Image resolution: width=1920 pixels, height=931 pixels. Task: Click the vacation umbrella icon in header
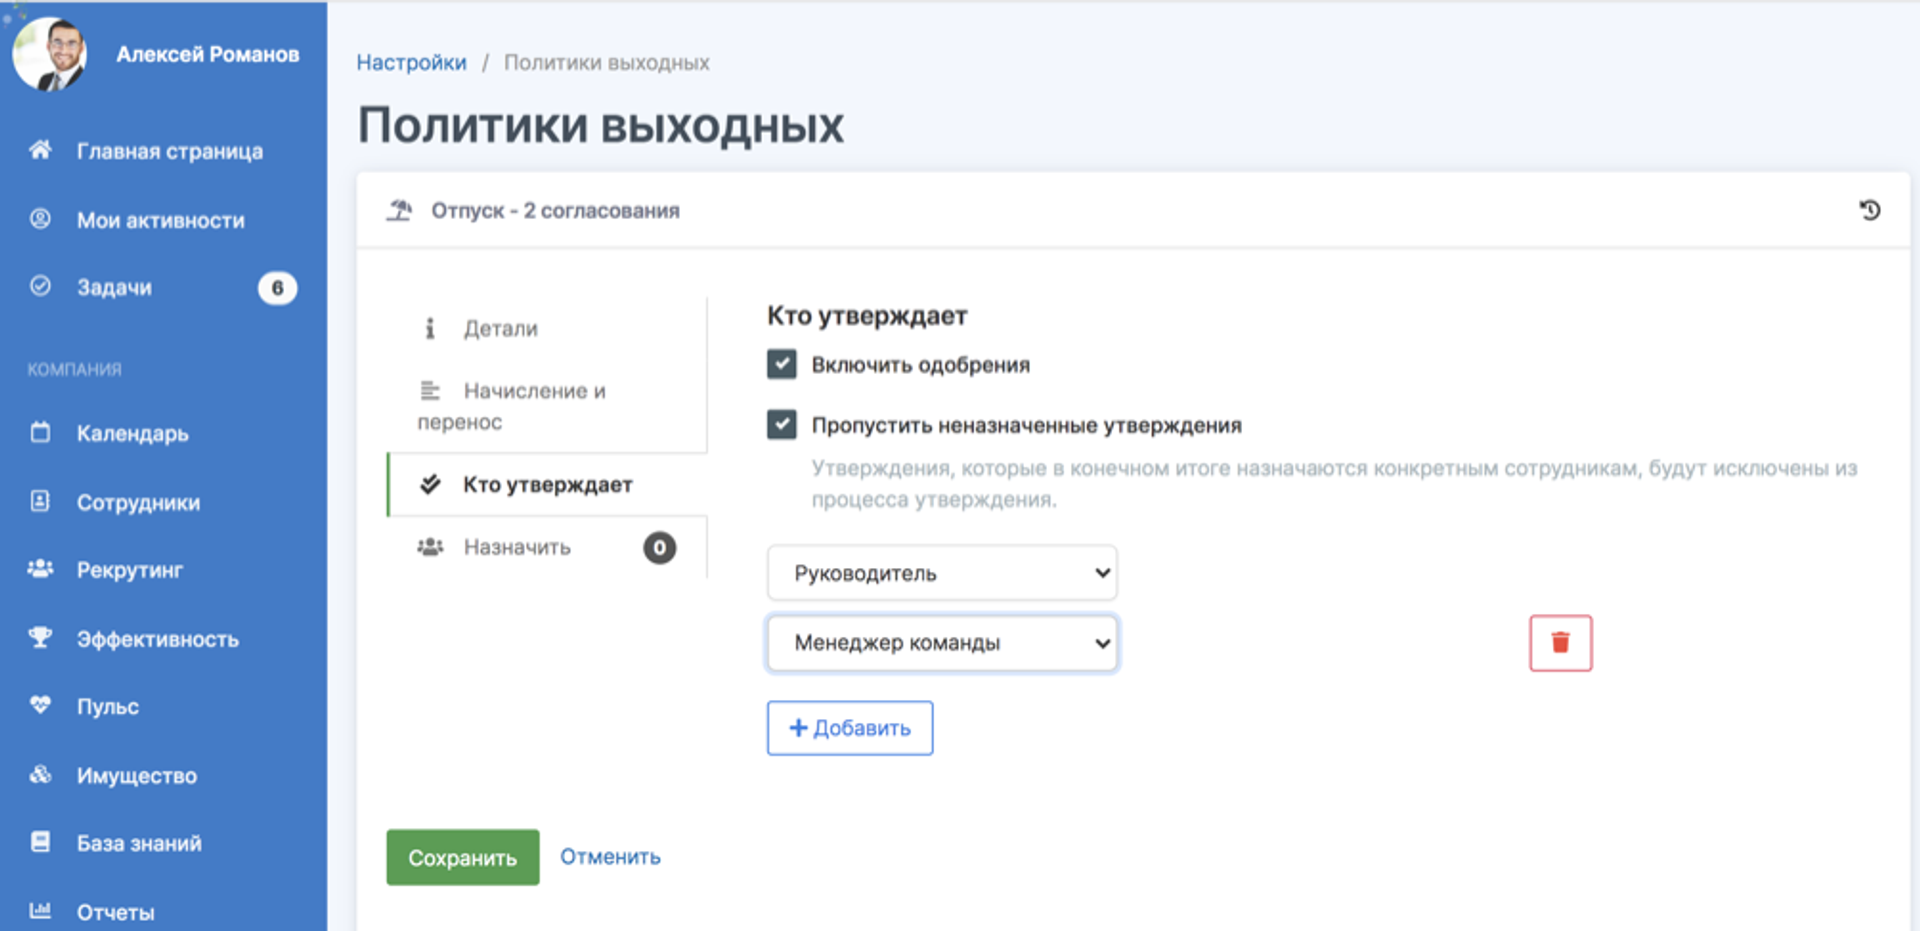coord(400,210)
